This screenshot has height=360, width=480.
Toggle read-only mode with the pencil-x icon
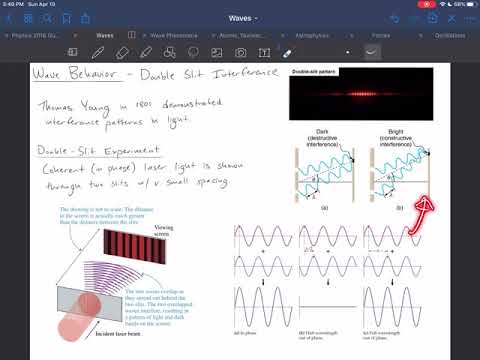point(451,19)
